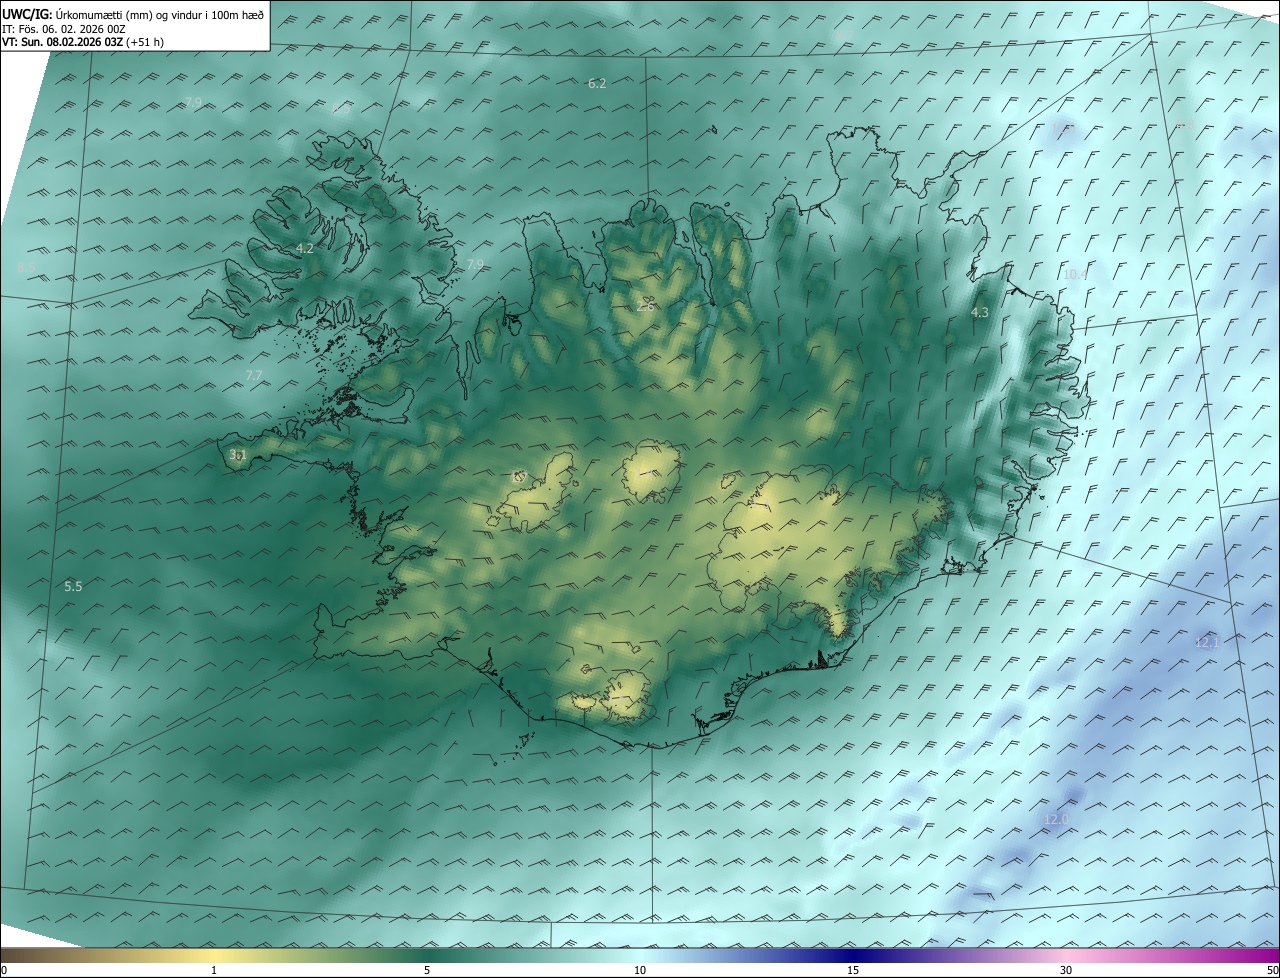
Task: Click the 7.7 value over Breiðafjörður bay
Action: point(253,375)
